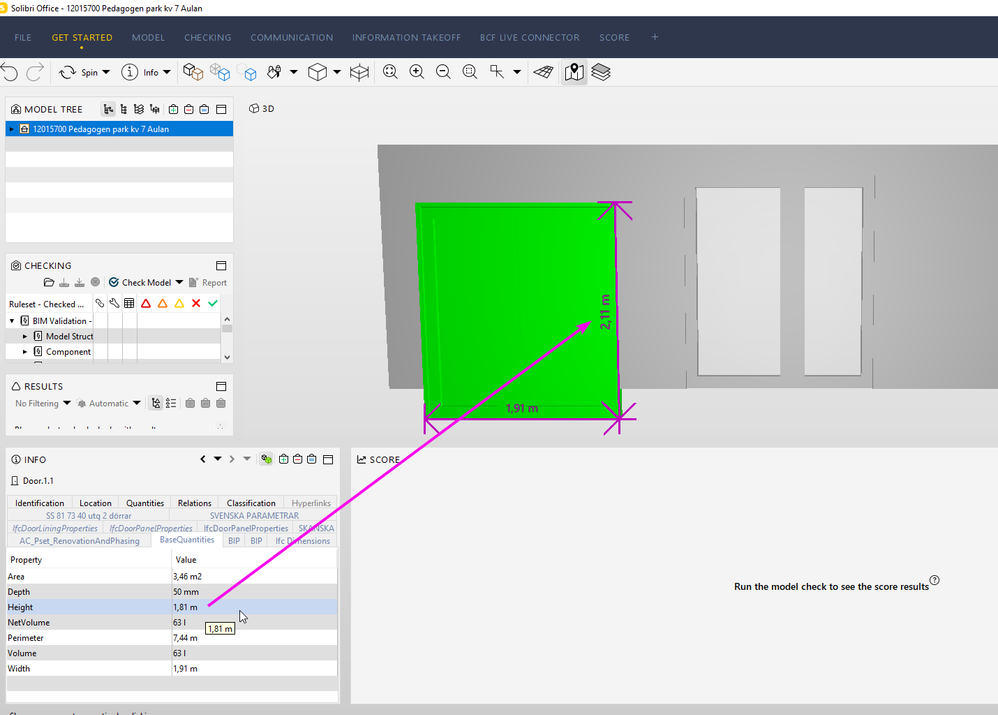The height and width of the screenshot is (715, 998).
Task: Remove from selection basket in Model Tree
Action: (x=189, y=110)
